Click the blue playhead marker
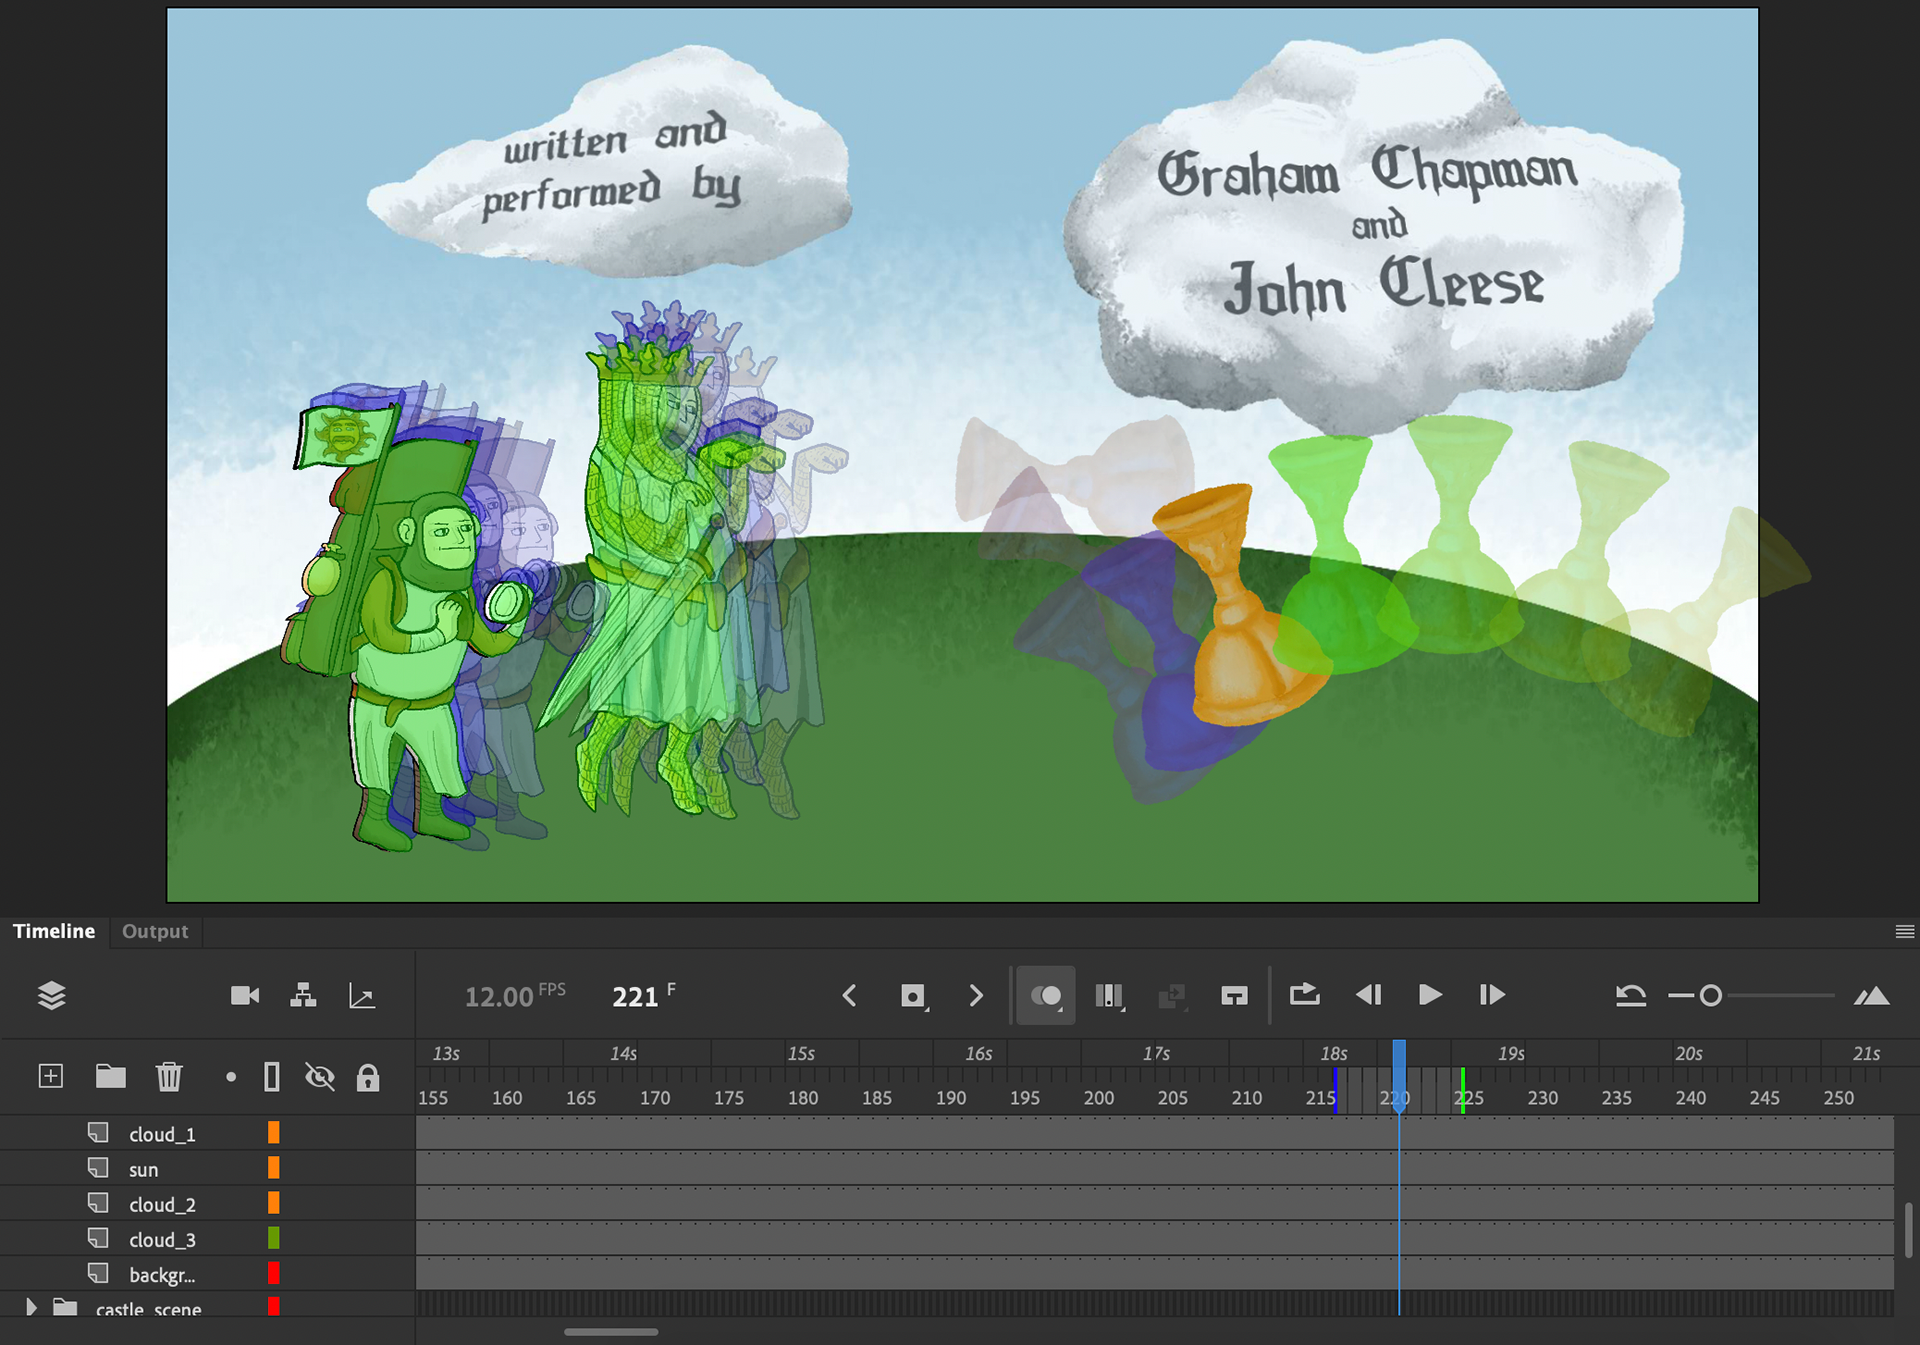 [1399, 1075]
